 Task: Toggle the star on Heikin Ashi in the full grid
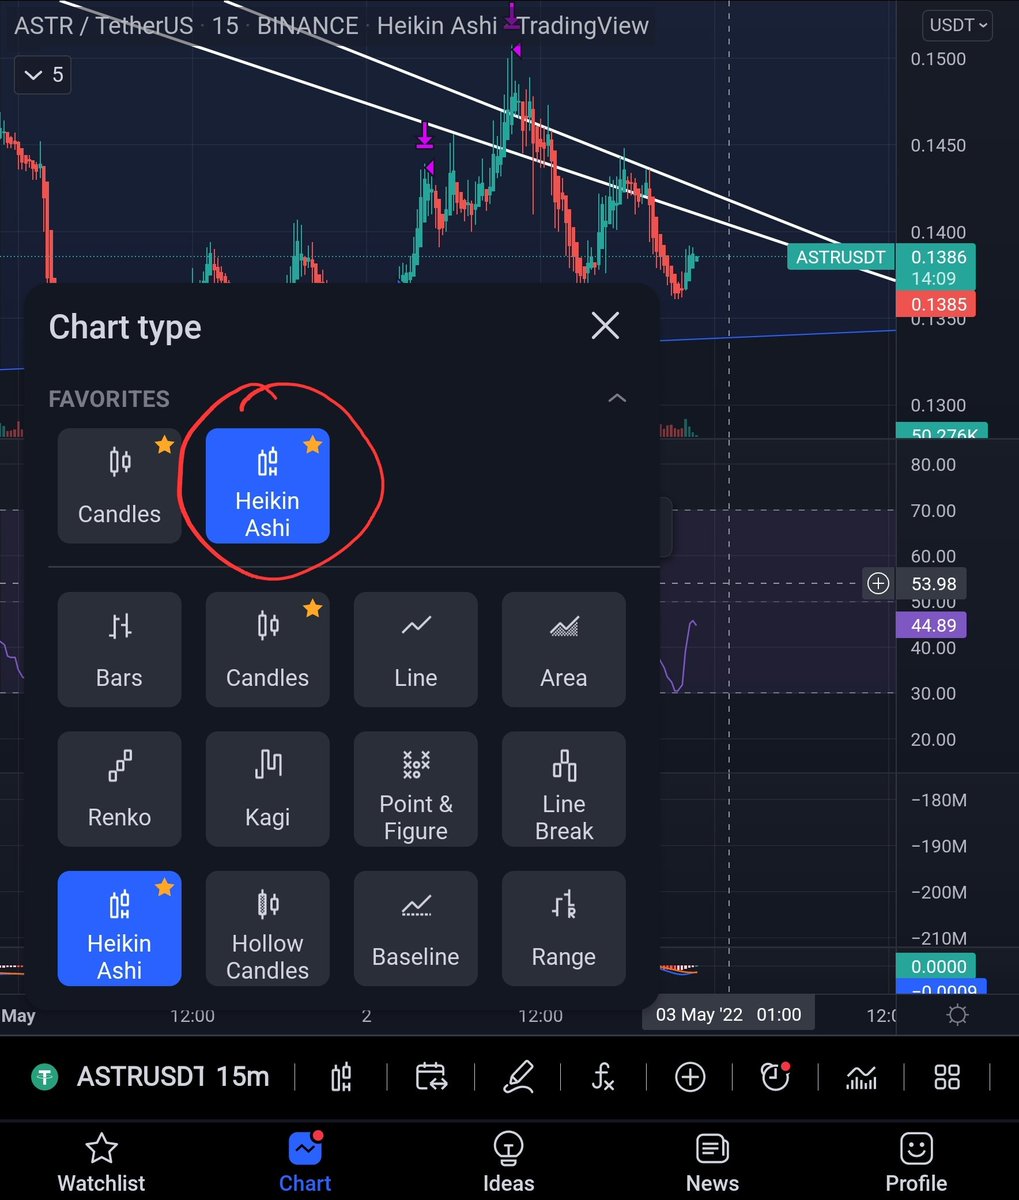tap(164, 887)
